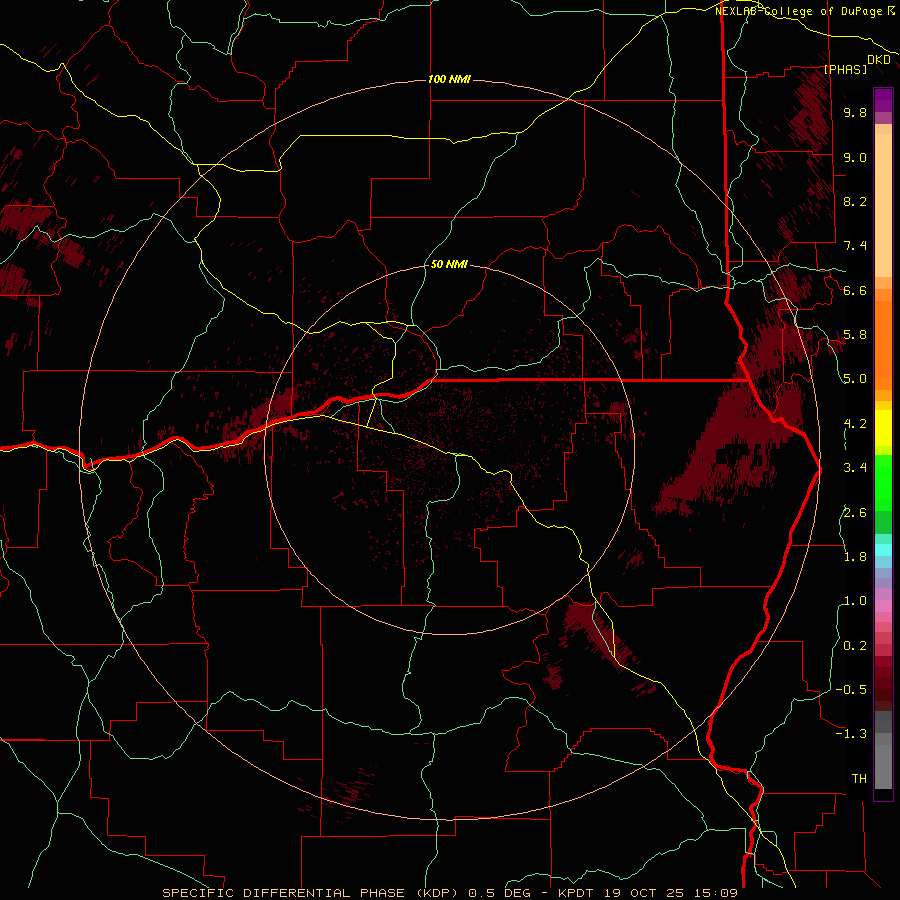
Task: Click the 9.0 value on the color scale
Action: tap(855, 157)
